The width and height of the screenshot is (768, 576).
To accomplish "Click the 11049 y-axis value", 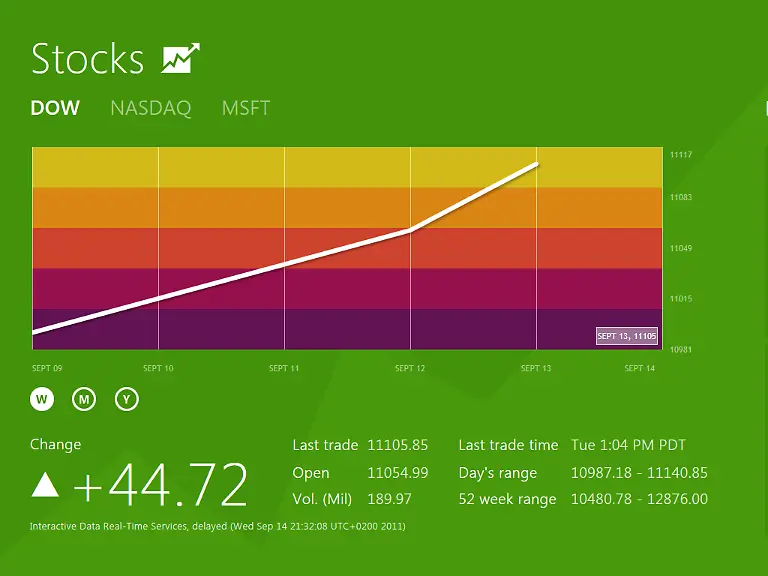I will click(681, 248).
